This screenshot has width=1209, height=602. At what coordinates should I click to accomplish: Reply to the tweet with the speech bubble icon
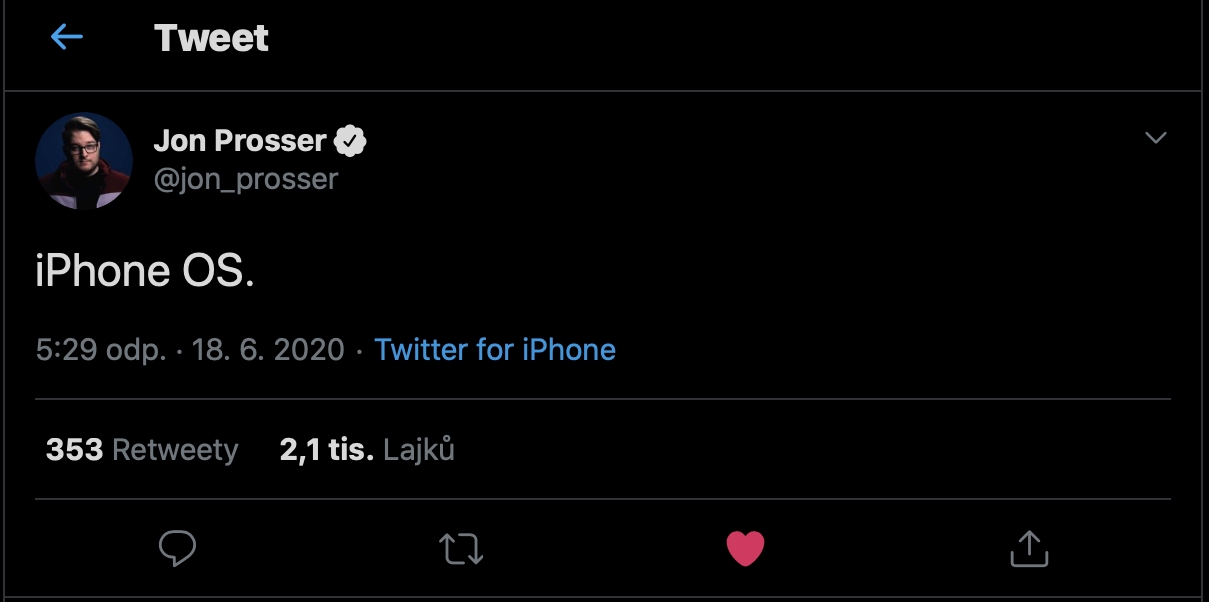pyautogui.click(x=178, y=548)
